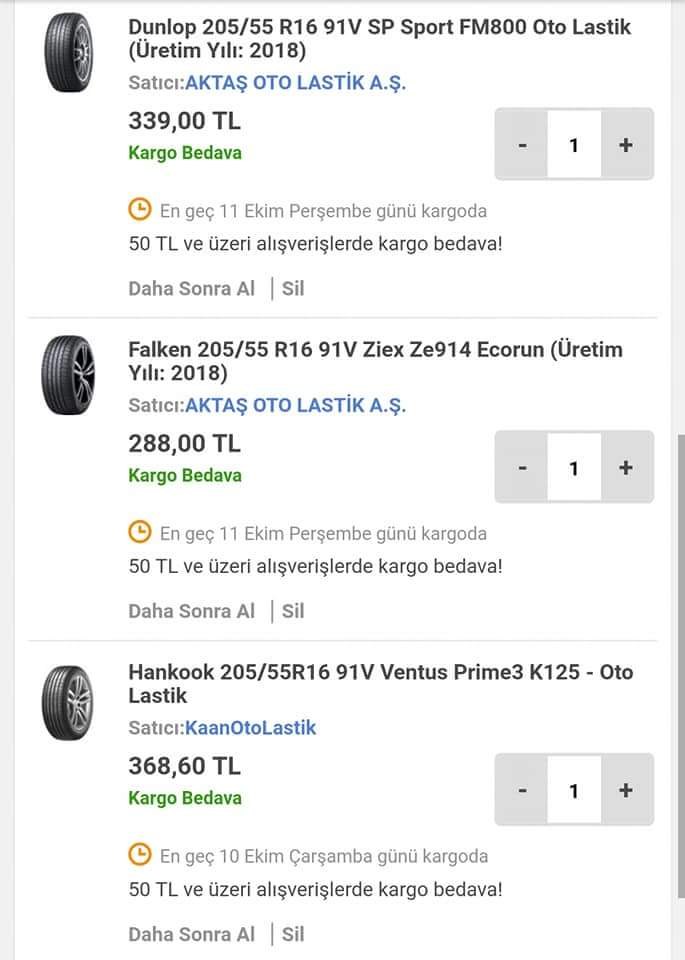685x960 pixels.
Task: Click the Dunlop tire thumbnail image
Action: 68,53
